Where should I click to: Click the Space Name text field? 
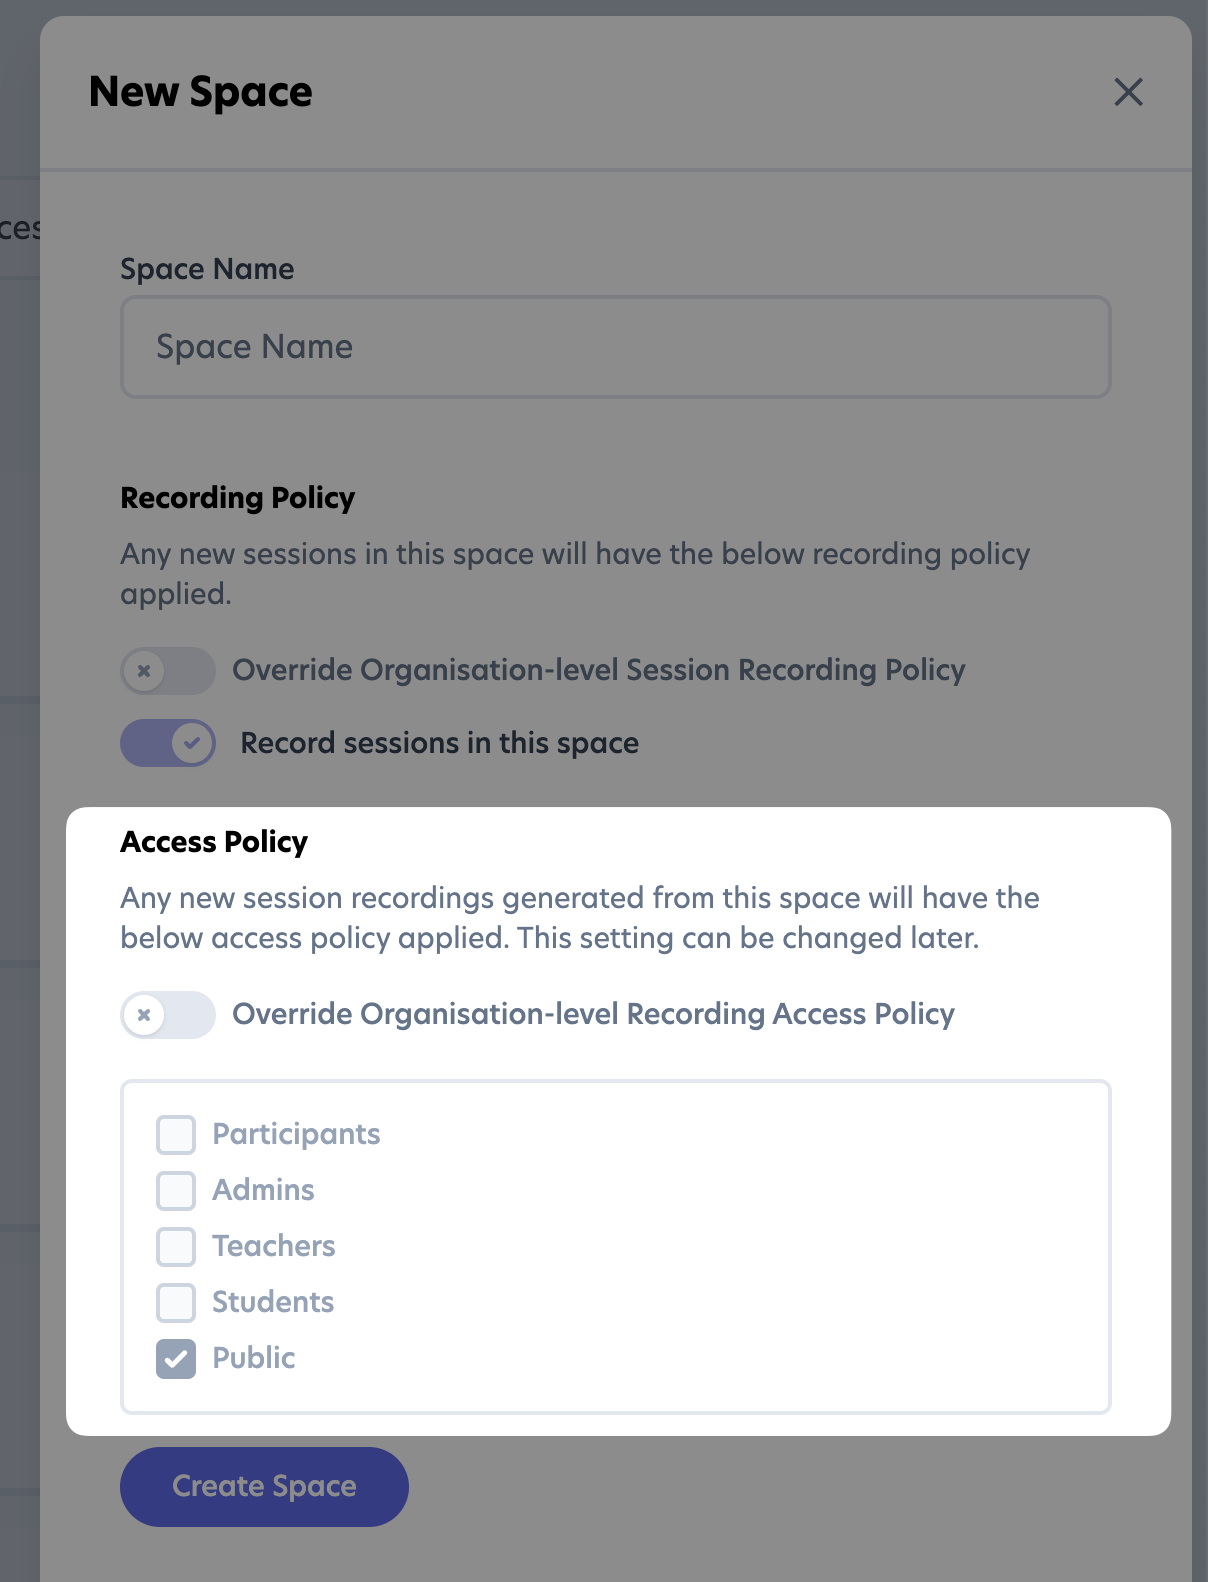tap(615, 347)
